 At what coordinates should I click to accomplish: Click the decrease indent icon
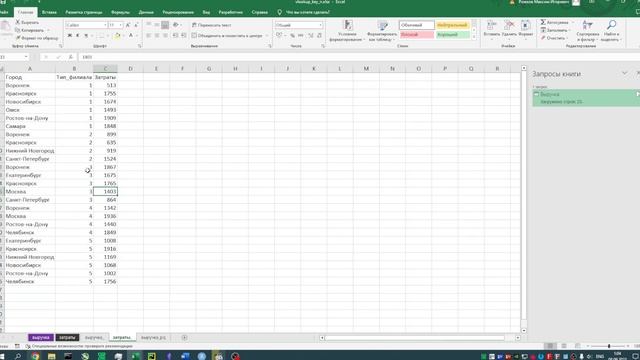pyautogui.click(x=176, y=36)
